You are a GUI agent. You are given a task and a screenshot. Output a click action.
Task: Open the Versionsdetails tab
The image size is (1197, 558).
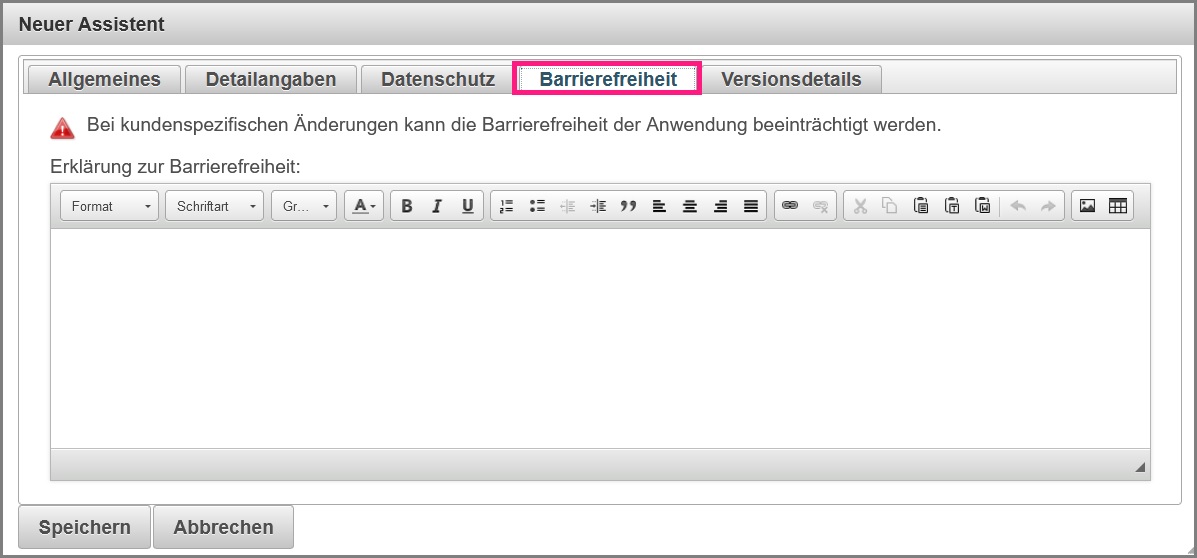[791, 79]
